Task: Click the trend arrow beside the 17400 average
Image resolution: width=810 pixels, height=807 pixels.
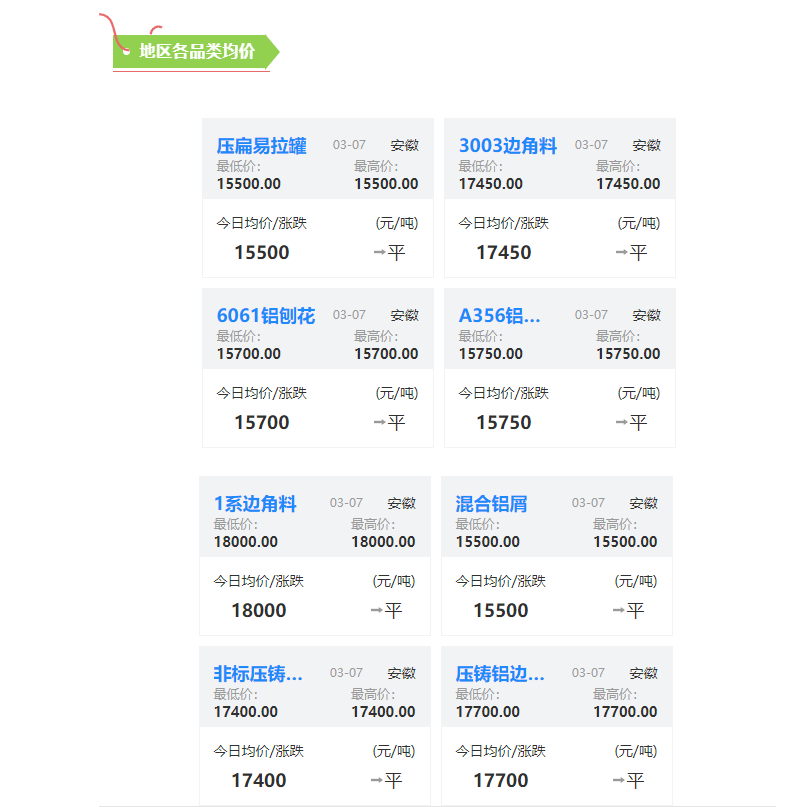Action: pos(376,781)
